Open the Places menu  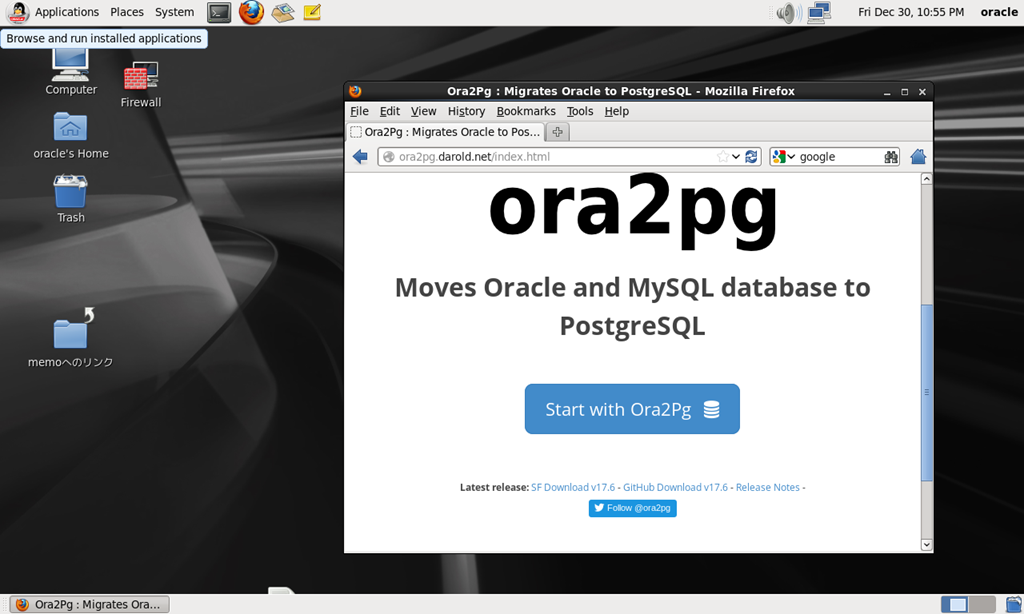point(127,12)
